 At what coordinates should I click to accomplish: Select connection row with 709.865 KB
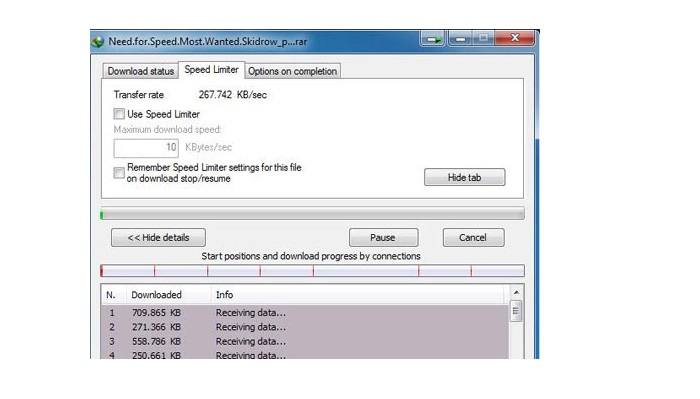click(305, 313)
